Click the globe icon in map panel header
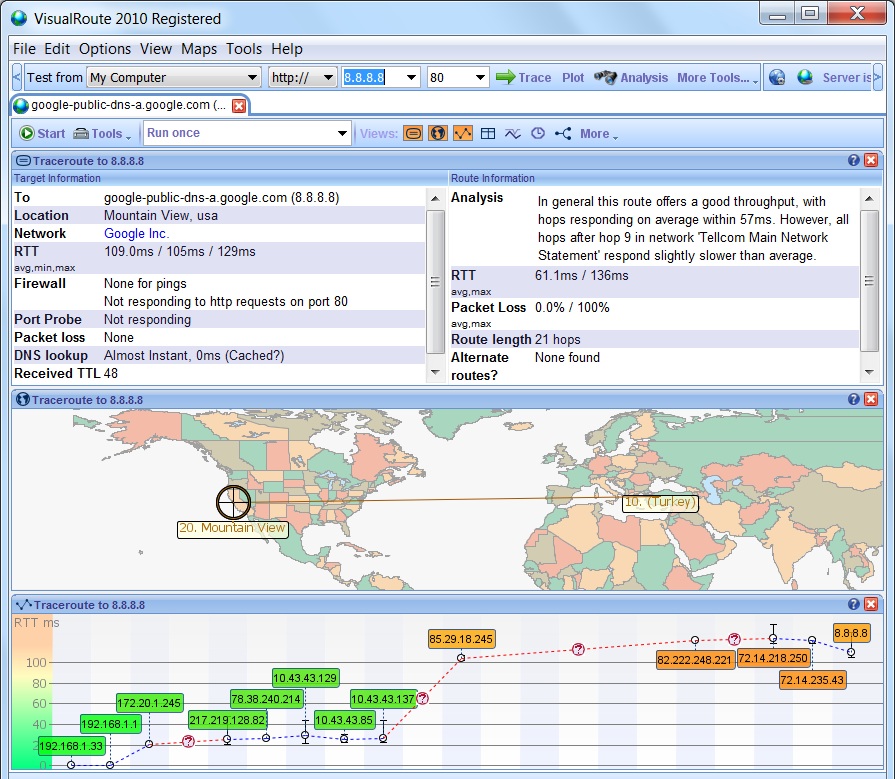 23,399
